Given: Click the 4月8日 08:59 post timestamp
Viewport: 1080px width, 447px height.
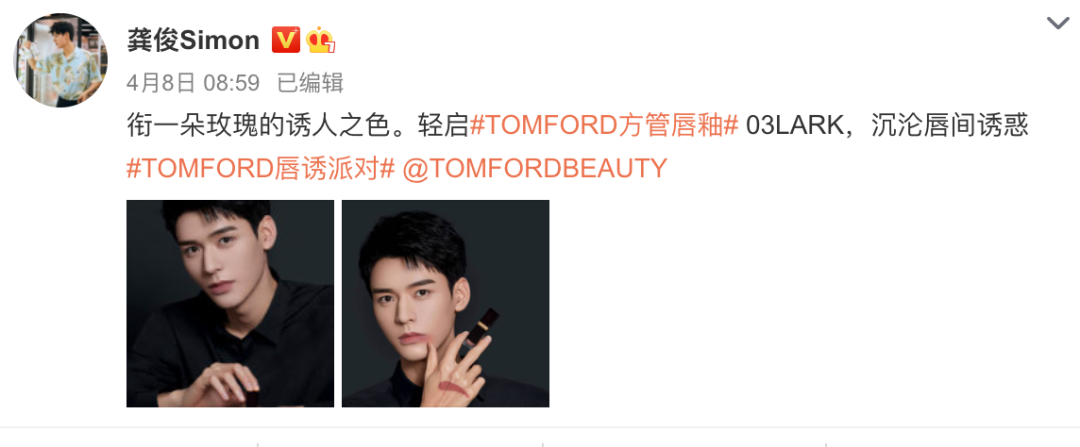Looking at the screenshot, I should [193, 83].
